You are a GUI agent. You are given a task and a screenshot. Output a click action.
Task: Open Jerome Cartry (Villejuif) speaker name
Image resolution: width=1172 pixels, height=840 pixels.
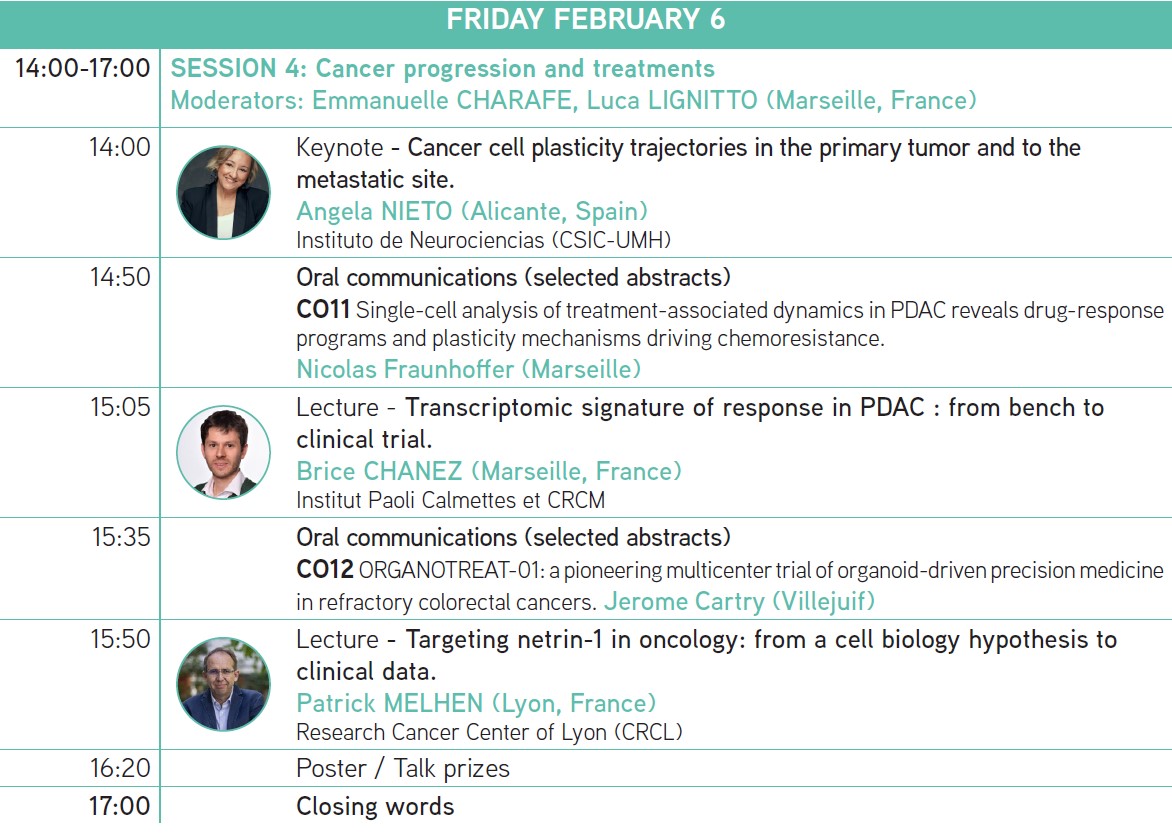(741, 601)
